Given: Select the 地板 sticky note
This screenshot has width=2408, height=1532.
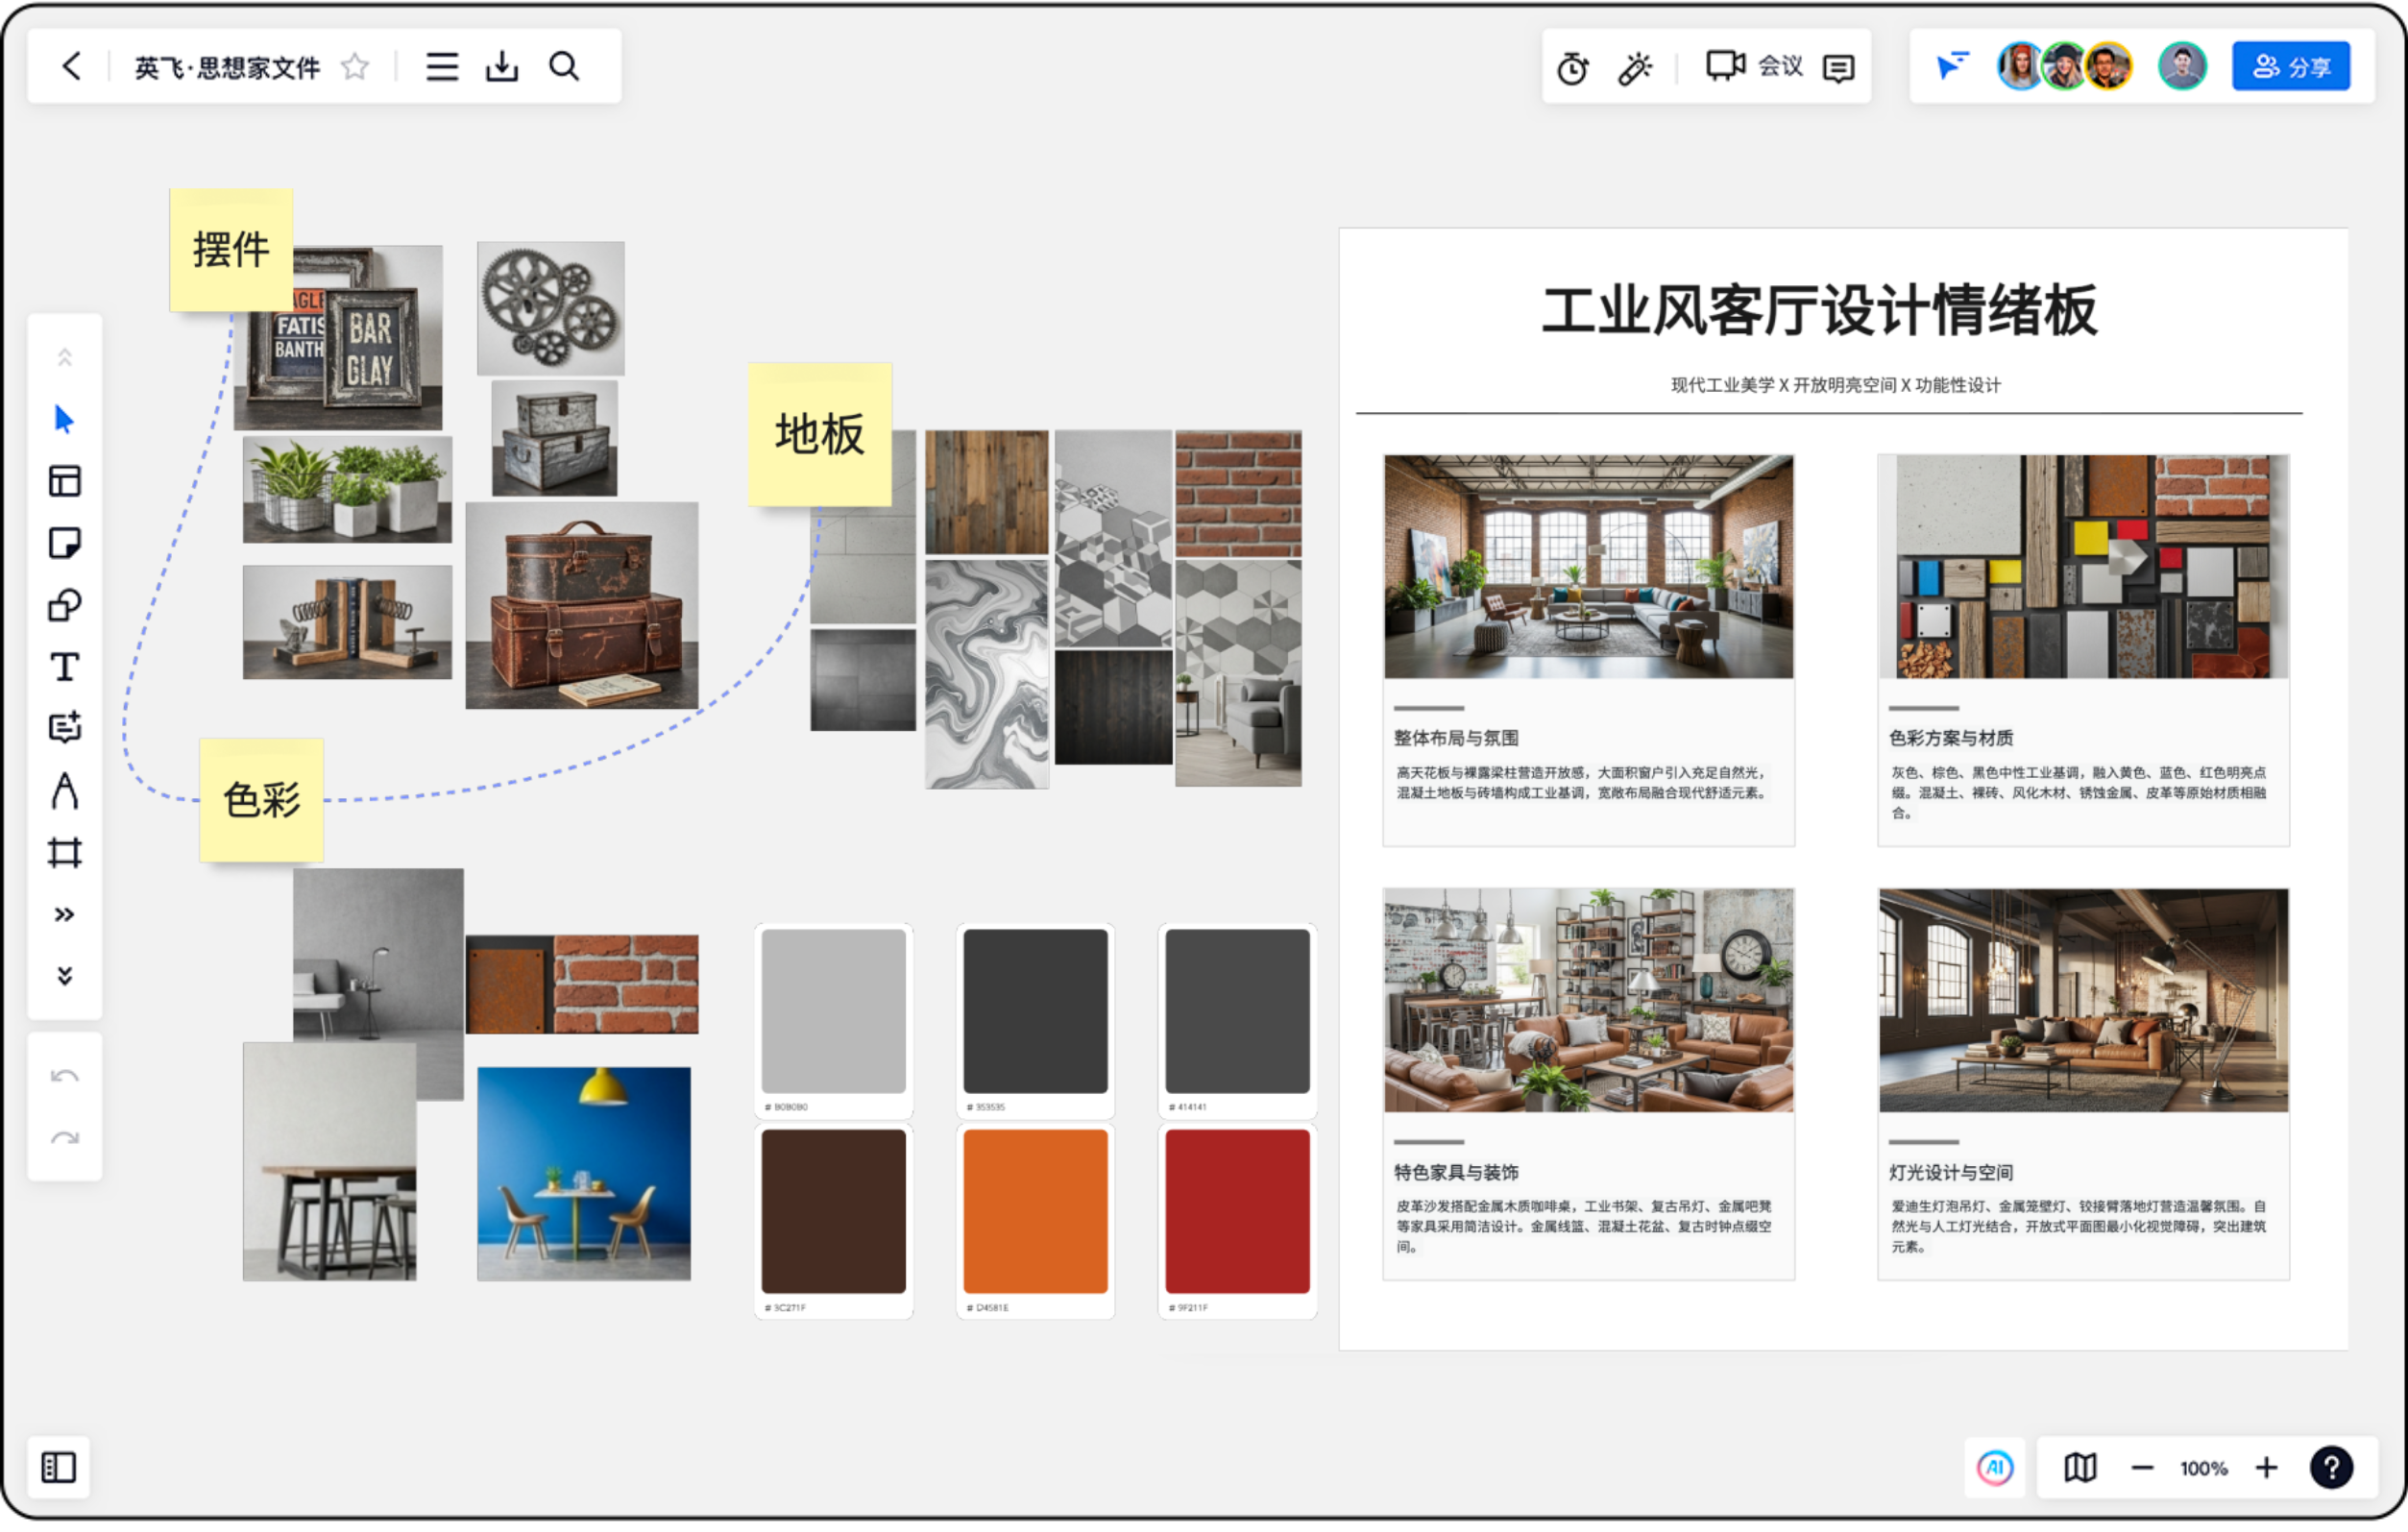Looking at the screenshot, I should [x=820, y=435].
